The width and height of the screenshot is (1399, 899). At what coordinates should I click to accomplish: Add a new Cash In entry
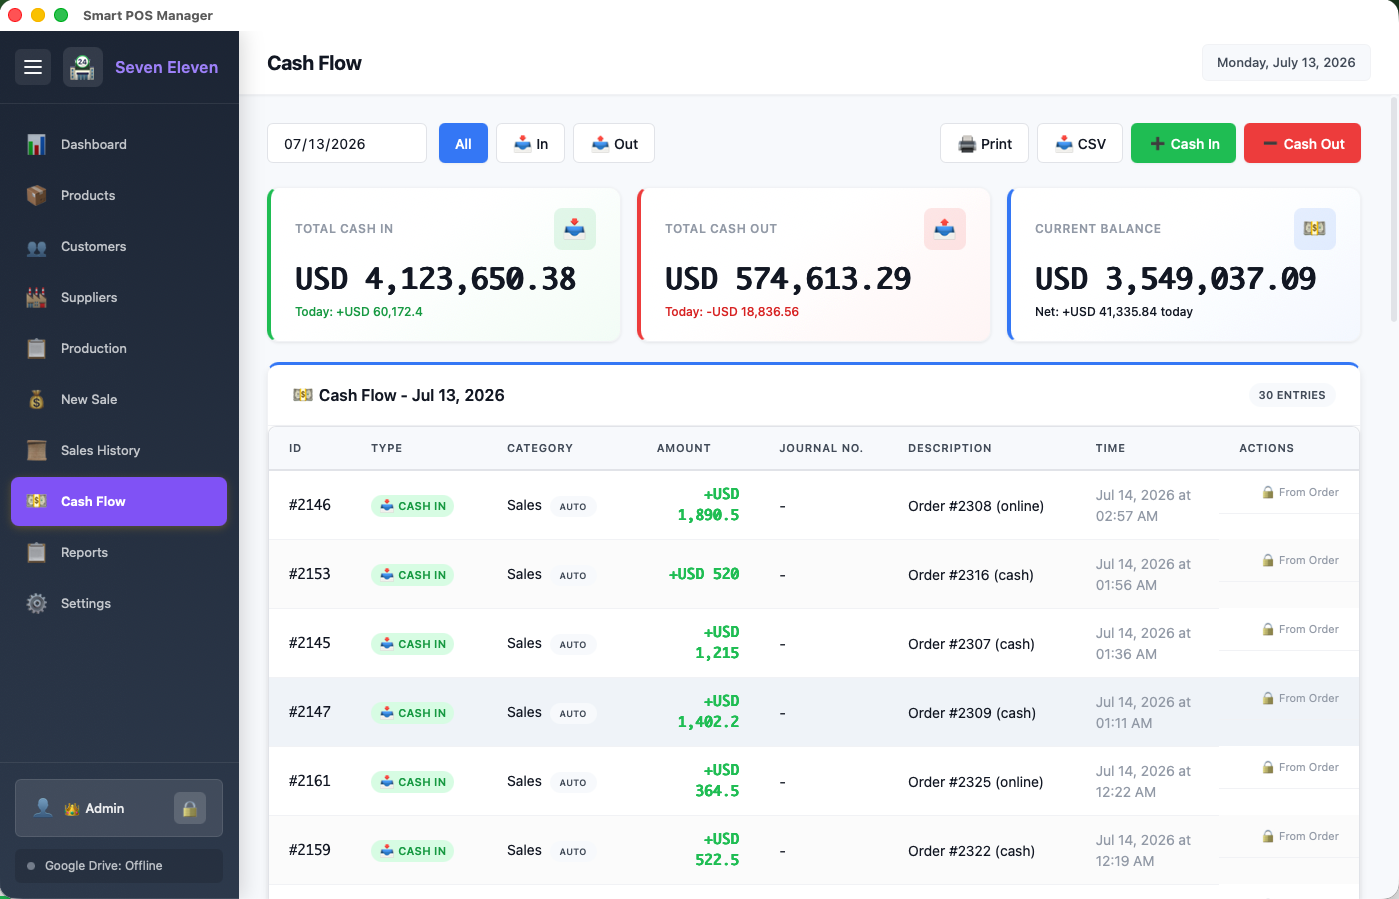(x=1183, y=143)
